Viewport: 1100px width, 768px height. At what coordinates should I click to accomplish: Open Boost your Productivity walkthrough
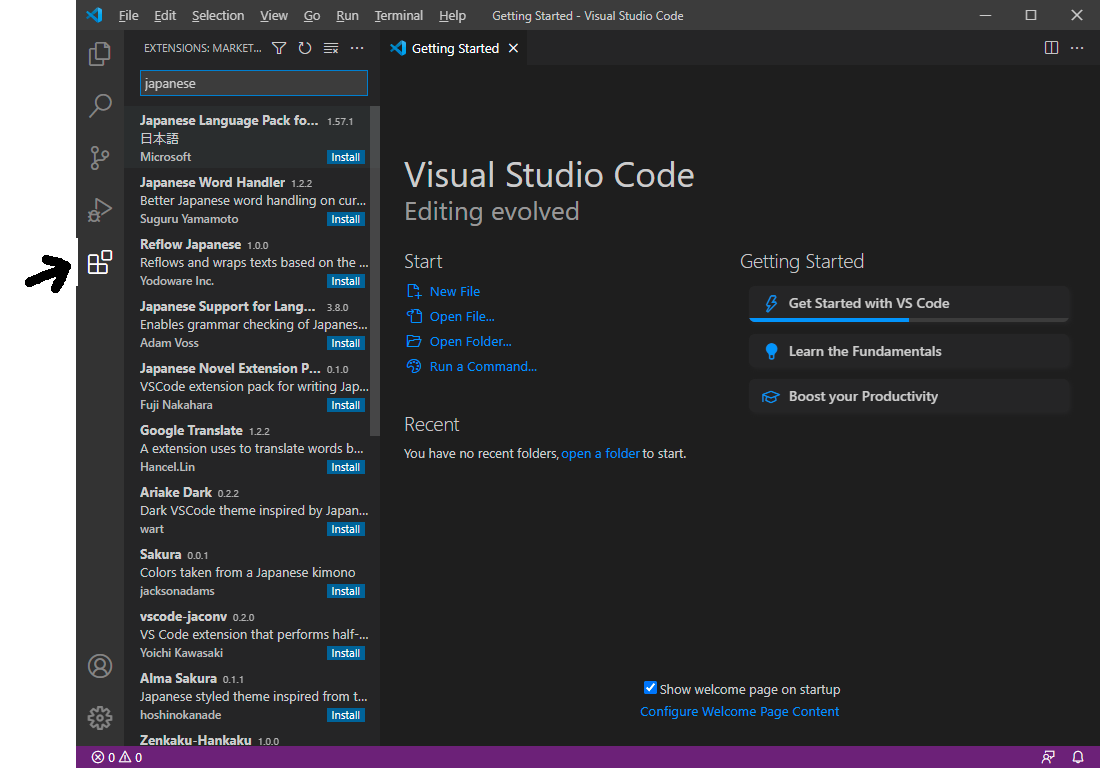[x=908, y=396]
